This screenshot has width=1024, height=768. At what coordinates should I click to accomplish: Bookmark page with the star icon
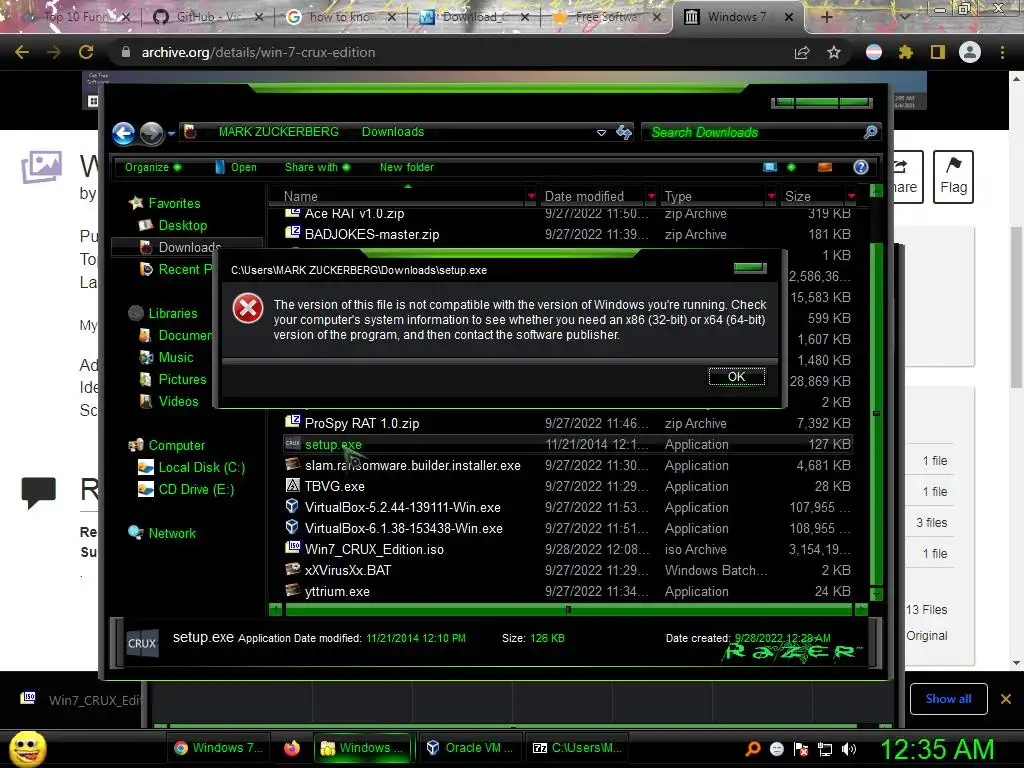tap(834, 52)
